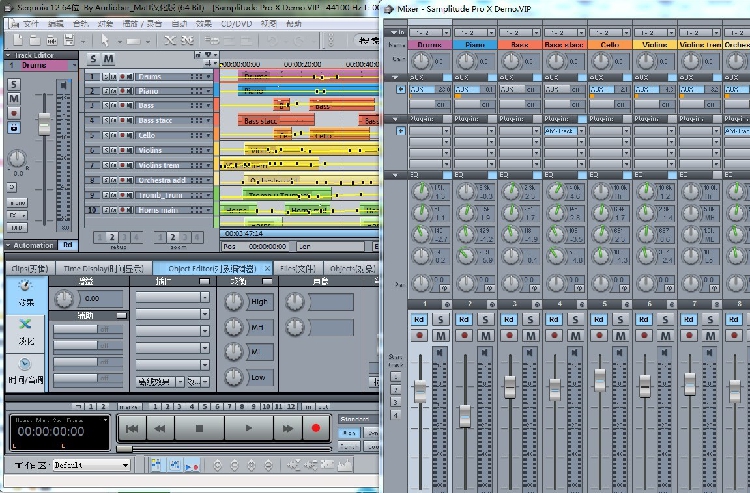Solo the Drums track in Track Editor panel
Image resolution: width=750 pixels, height=493 pixels.
click(x=14, y=85)
